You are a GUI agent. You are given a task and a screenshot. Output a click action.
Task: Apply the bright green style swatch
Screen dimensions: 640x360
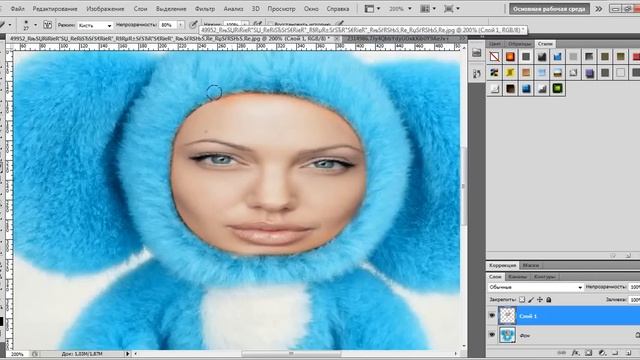pyautogui.click(x=557, y=88)
